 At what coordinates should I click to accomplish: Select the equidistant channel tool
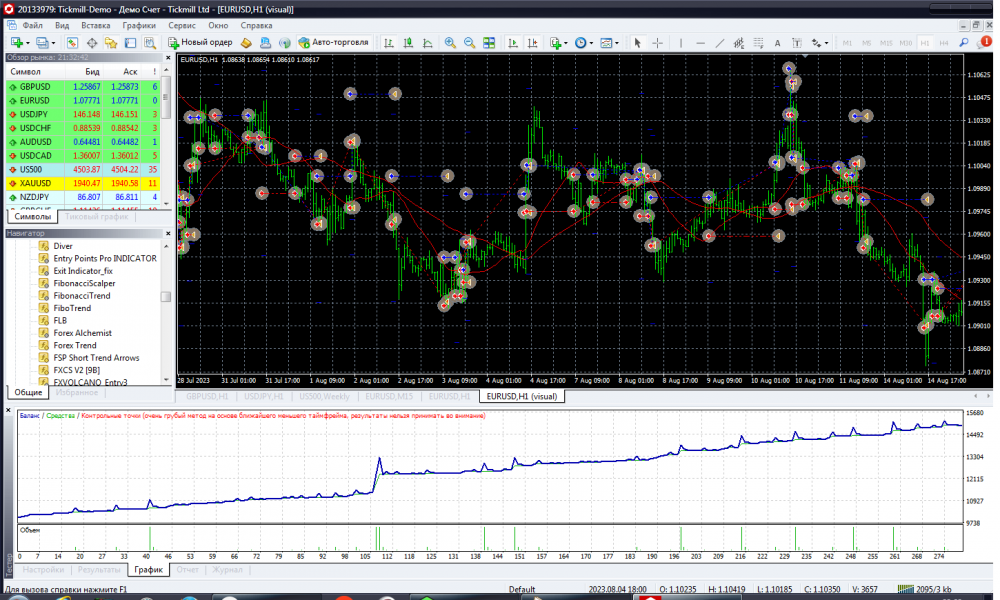(x=739, y=43)
